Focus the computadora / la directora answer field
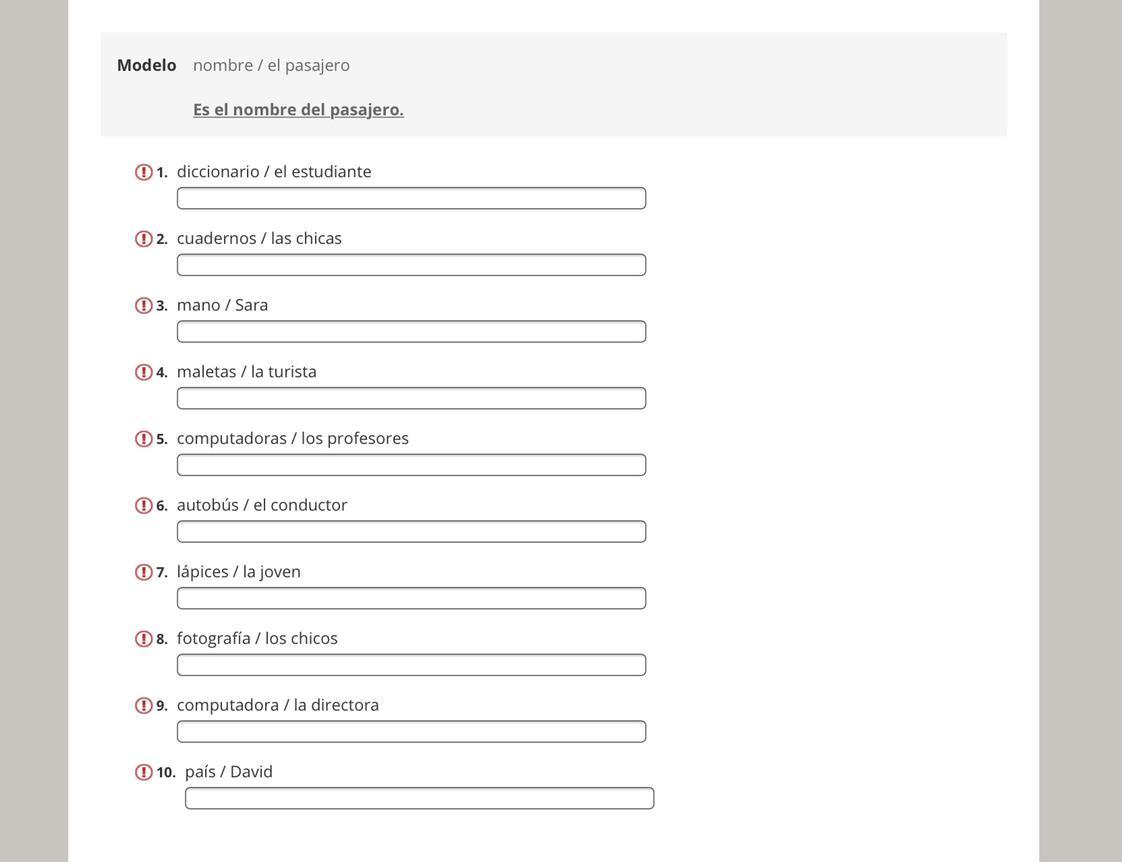The image size is (1122, 862). [x=411, y=732]
